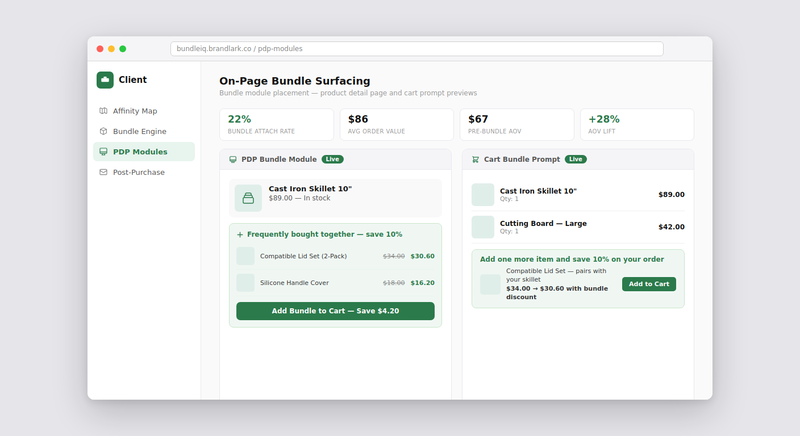Viewport: 800px width, 436px height.
Task: Click "$89.00 — In stock" text
Action: coord(299,198)
